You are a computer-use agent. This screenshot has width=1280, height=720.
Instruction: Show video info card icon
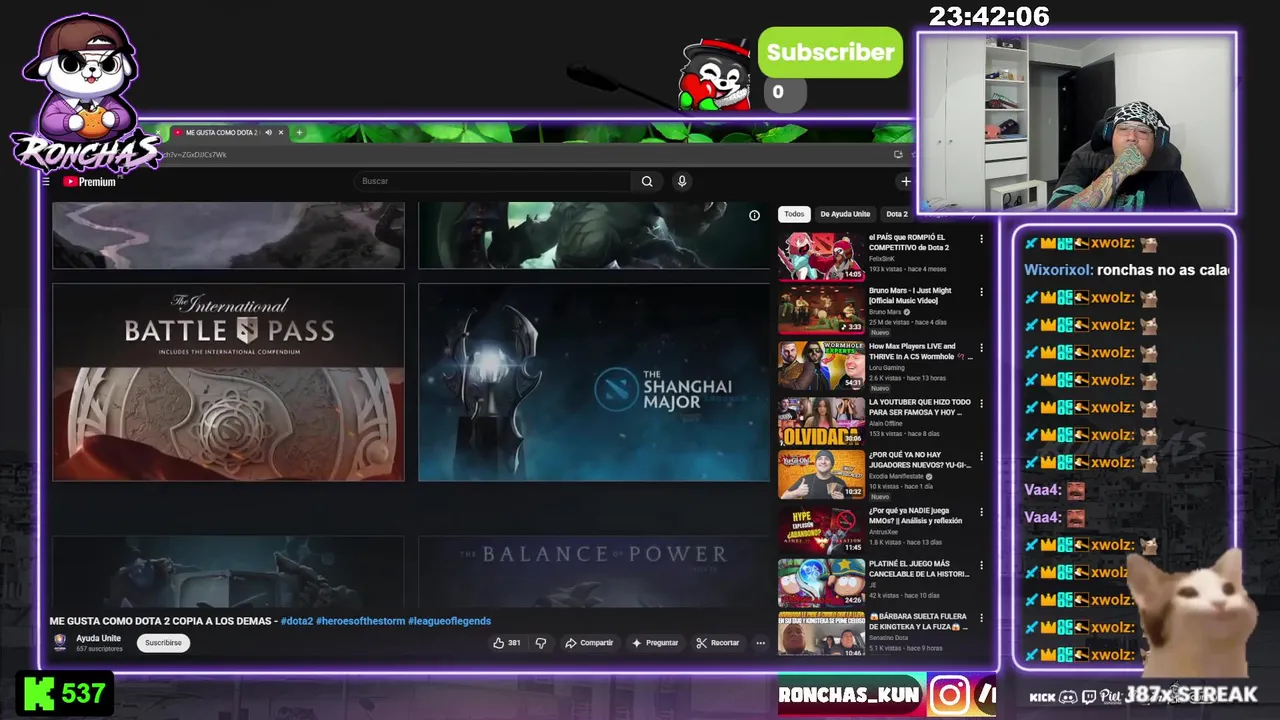click(754, 215)
